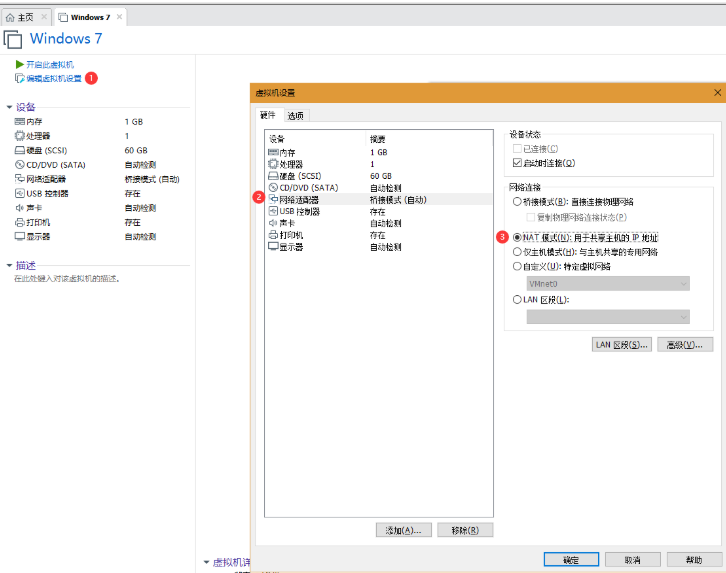This screenshot has height=573, width=726.
Task: Click the 确定 button
Action: [571, 560]
